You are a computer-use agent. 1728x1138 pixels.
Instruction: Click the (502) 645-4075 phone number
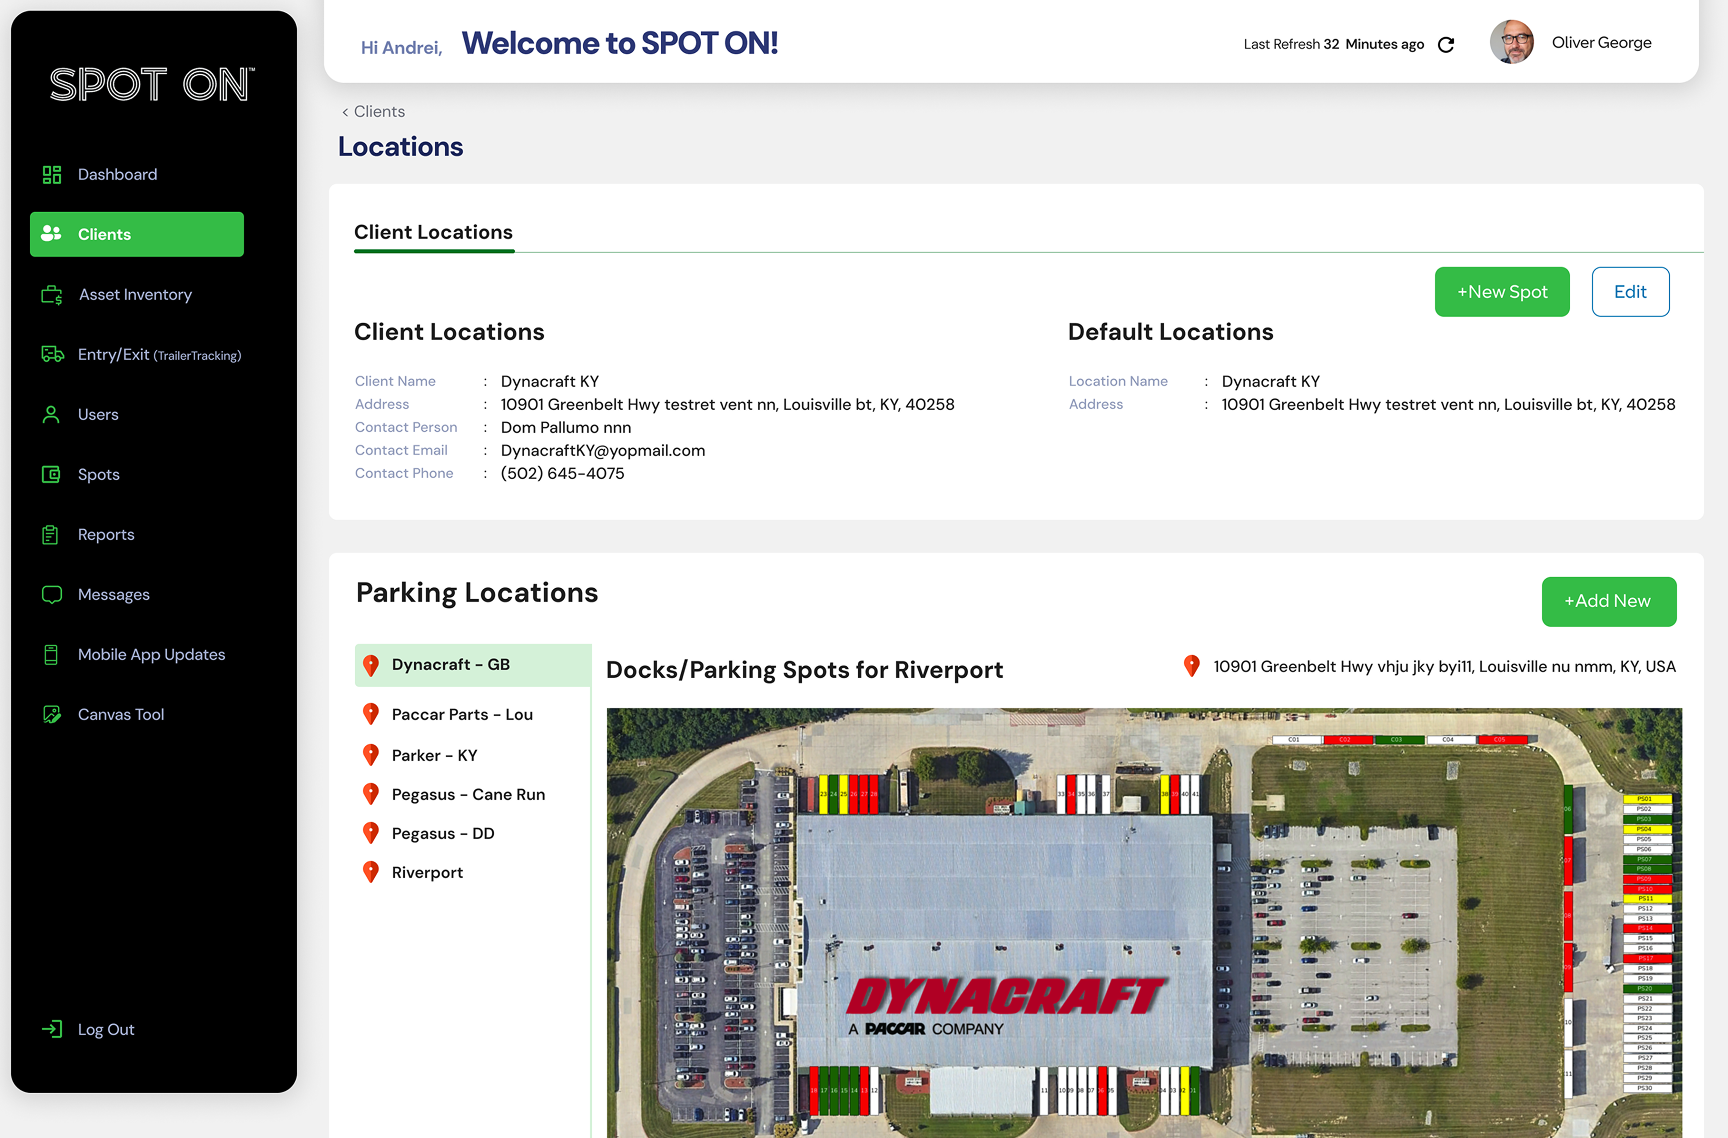(562, 473)
